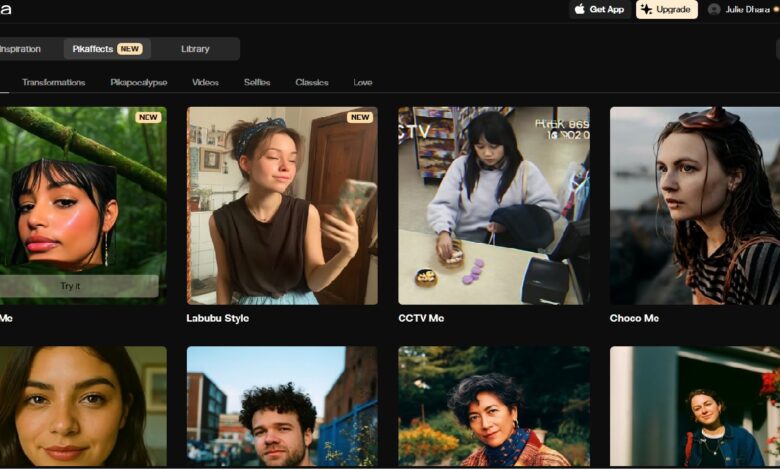Switch to the Inspiration tab
The height and width of the screenshot is (470, 780).
20,49
